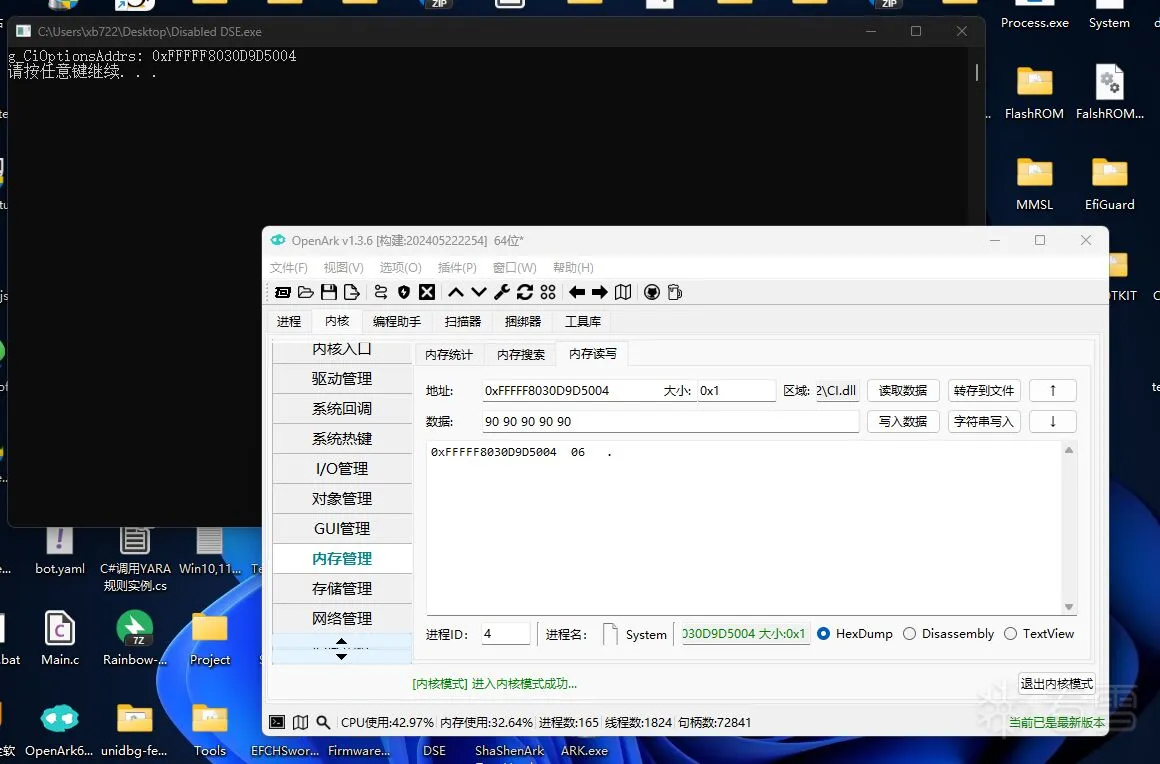Select 驱动管理 in kernel sidebar
The image size is (1160, 764).
342,379
